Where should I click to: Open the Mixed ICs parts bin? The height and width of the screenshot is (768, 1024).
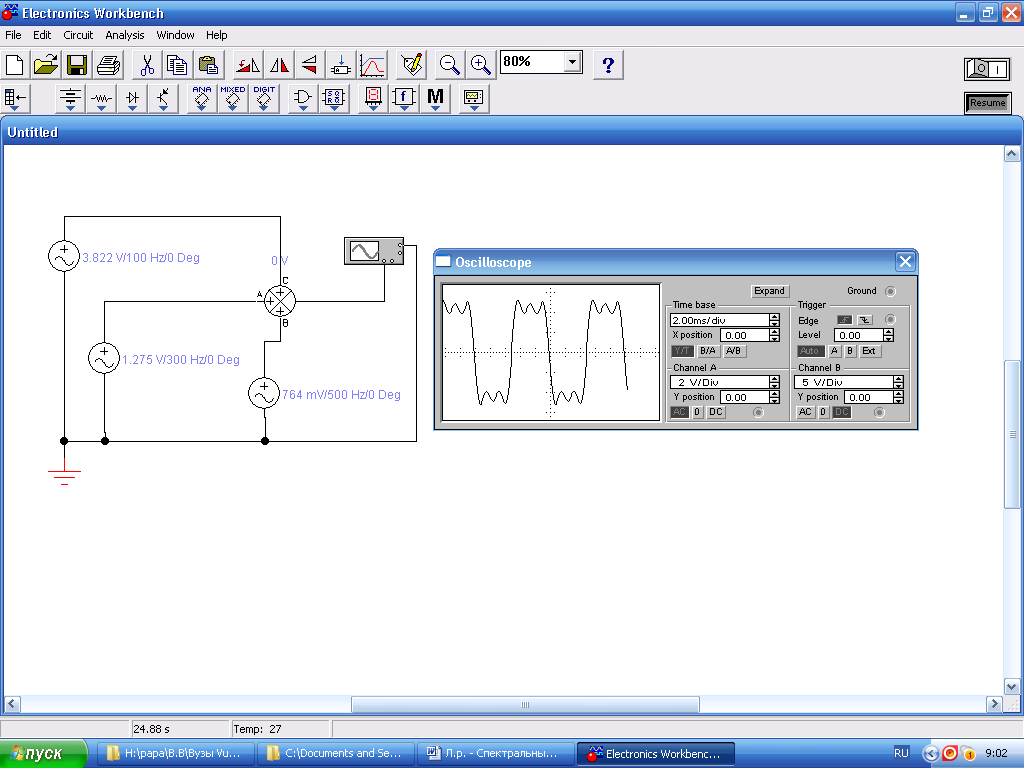(232, 99)
